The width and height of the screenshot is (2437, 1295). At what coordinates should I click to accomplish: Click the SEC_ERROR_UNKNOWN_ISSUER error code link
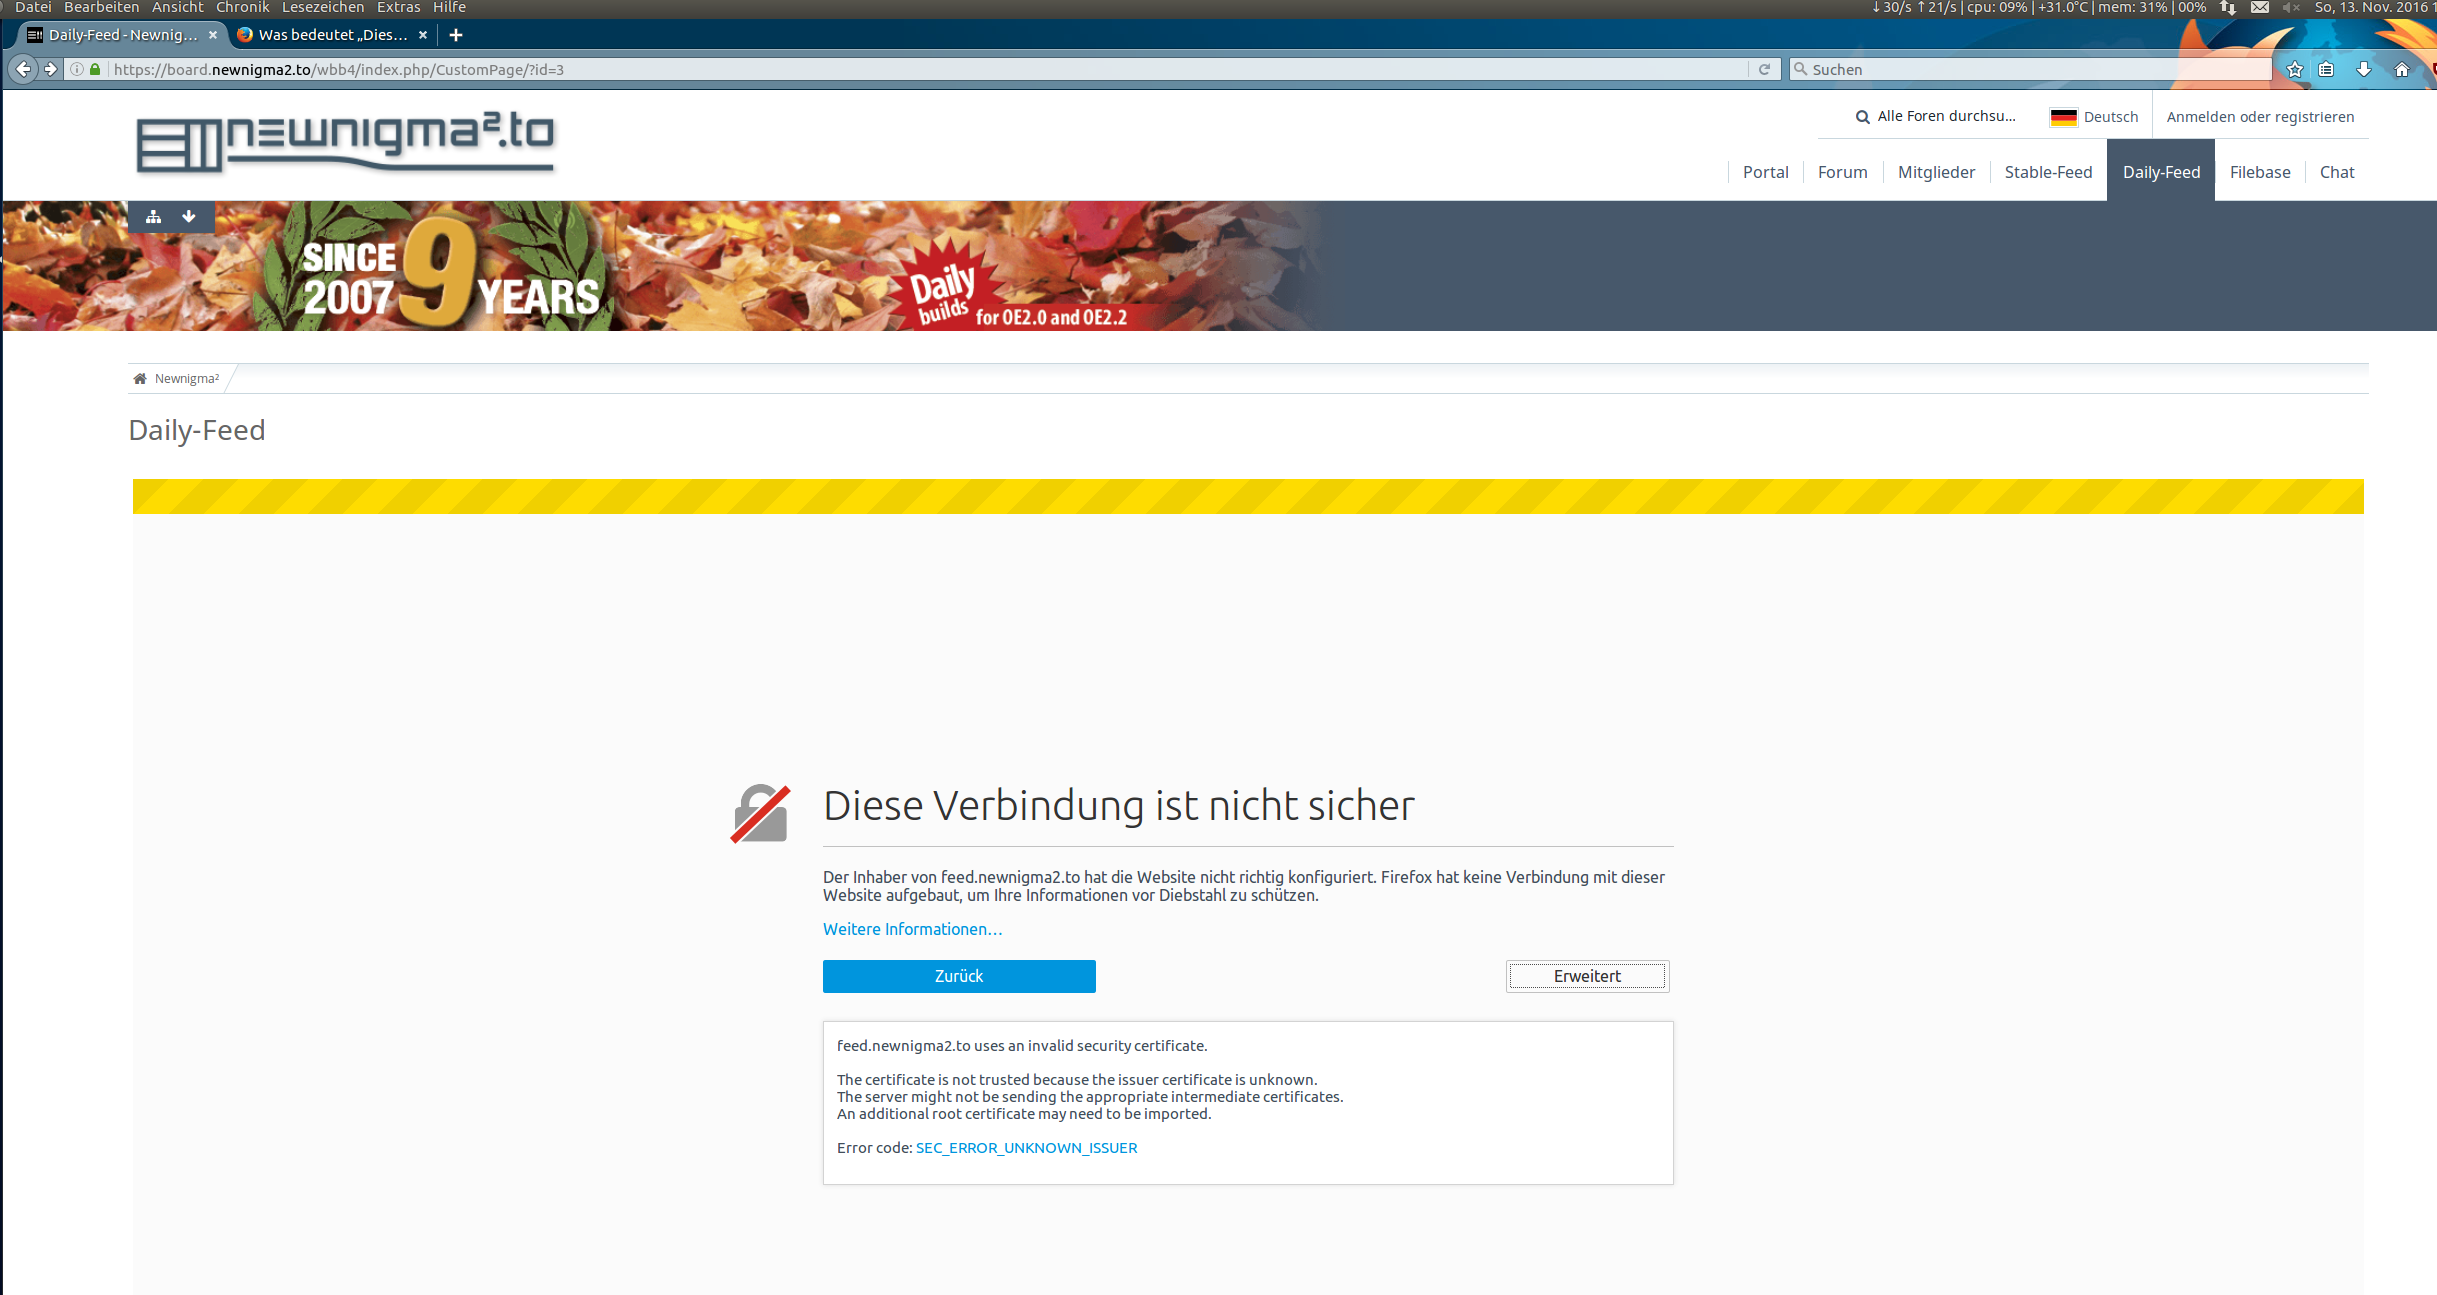coord(1026,1148)
